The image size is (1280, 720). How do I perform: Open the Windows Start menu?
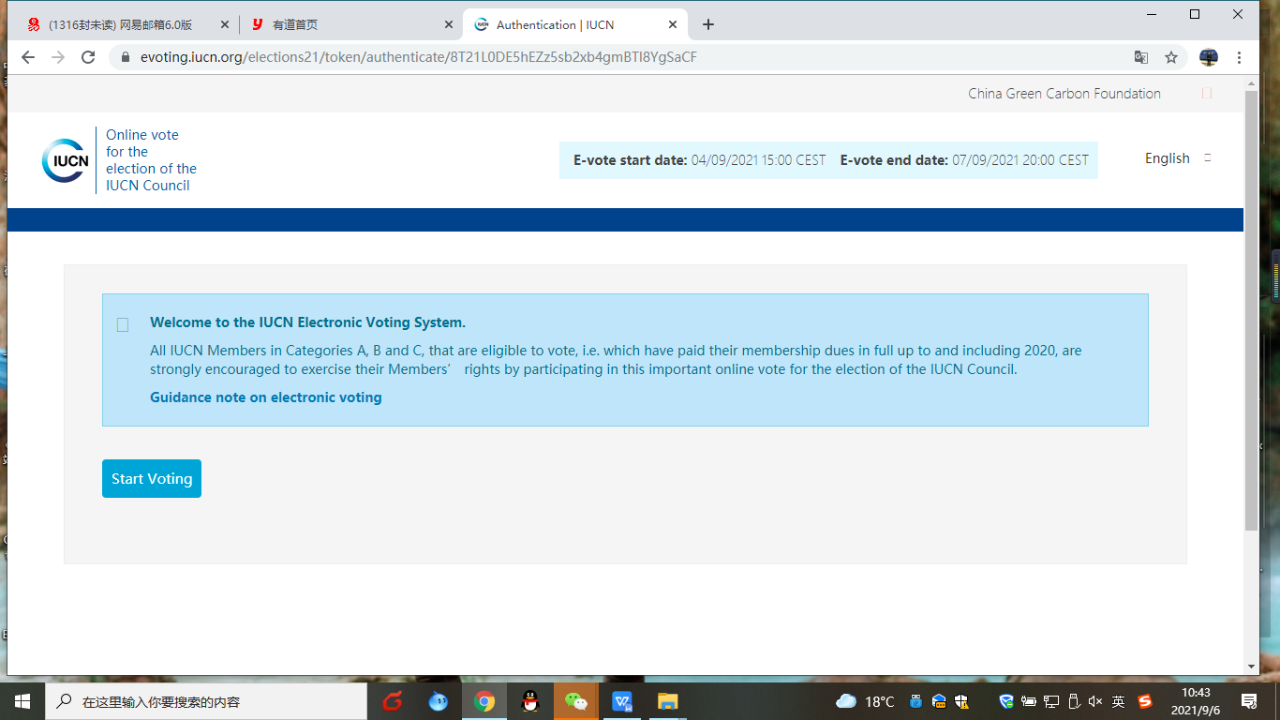coord(22,701)
